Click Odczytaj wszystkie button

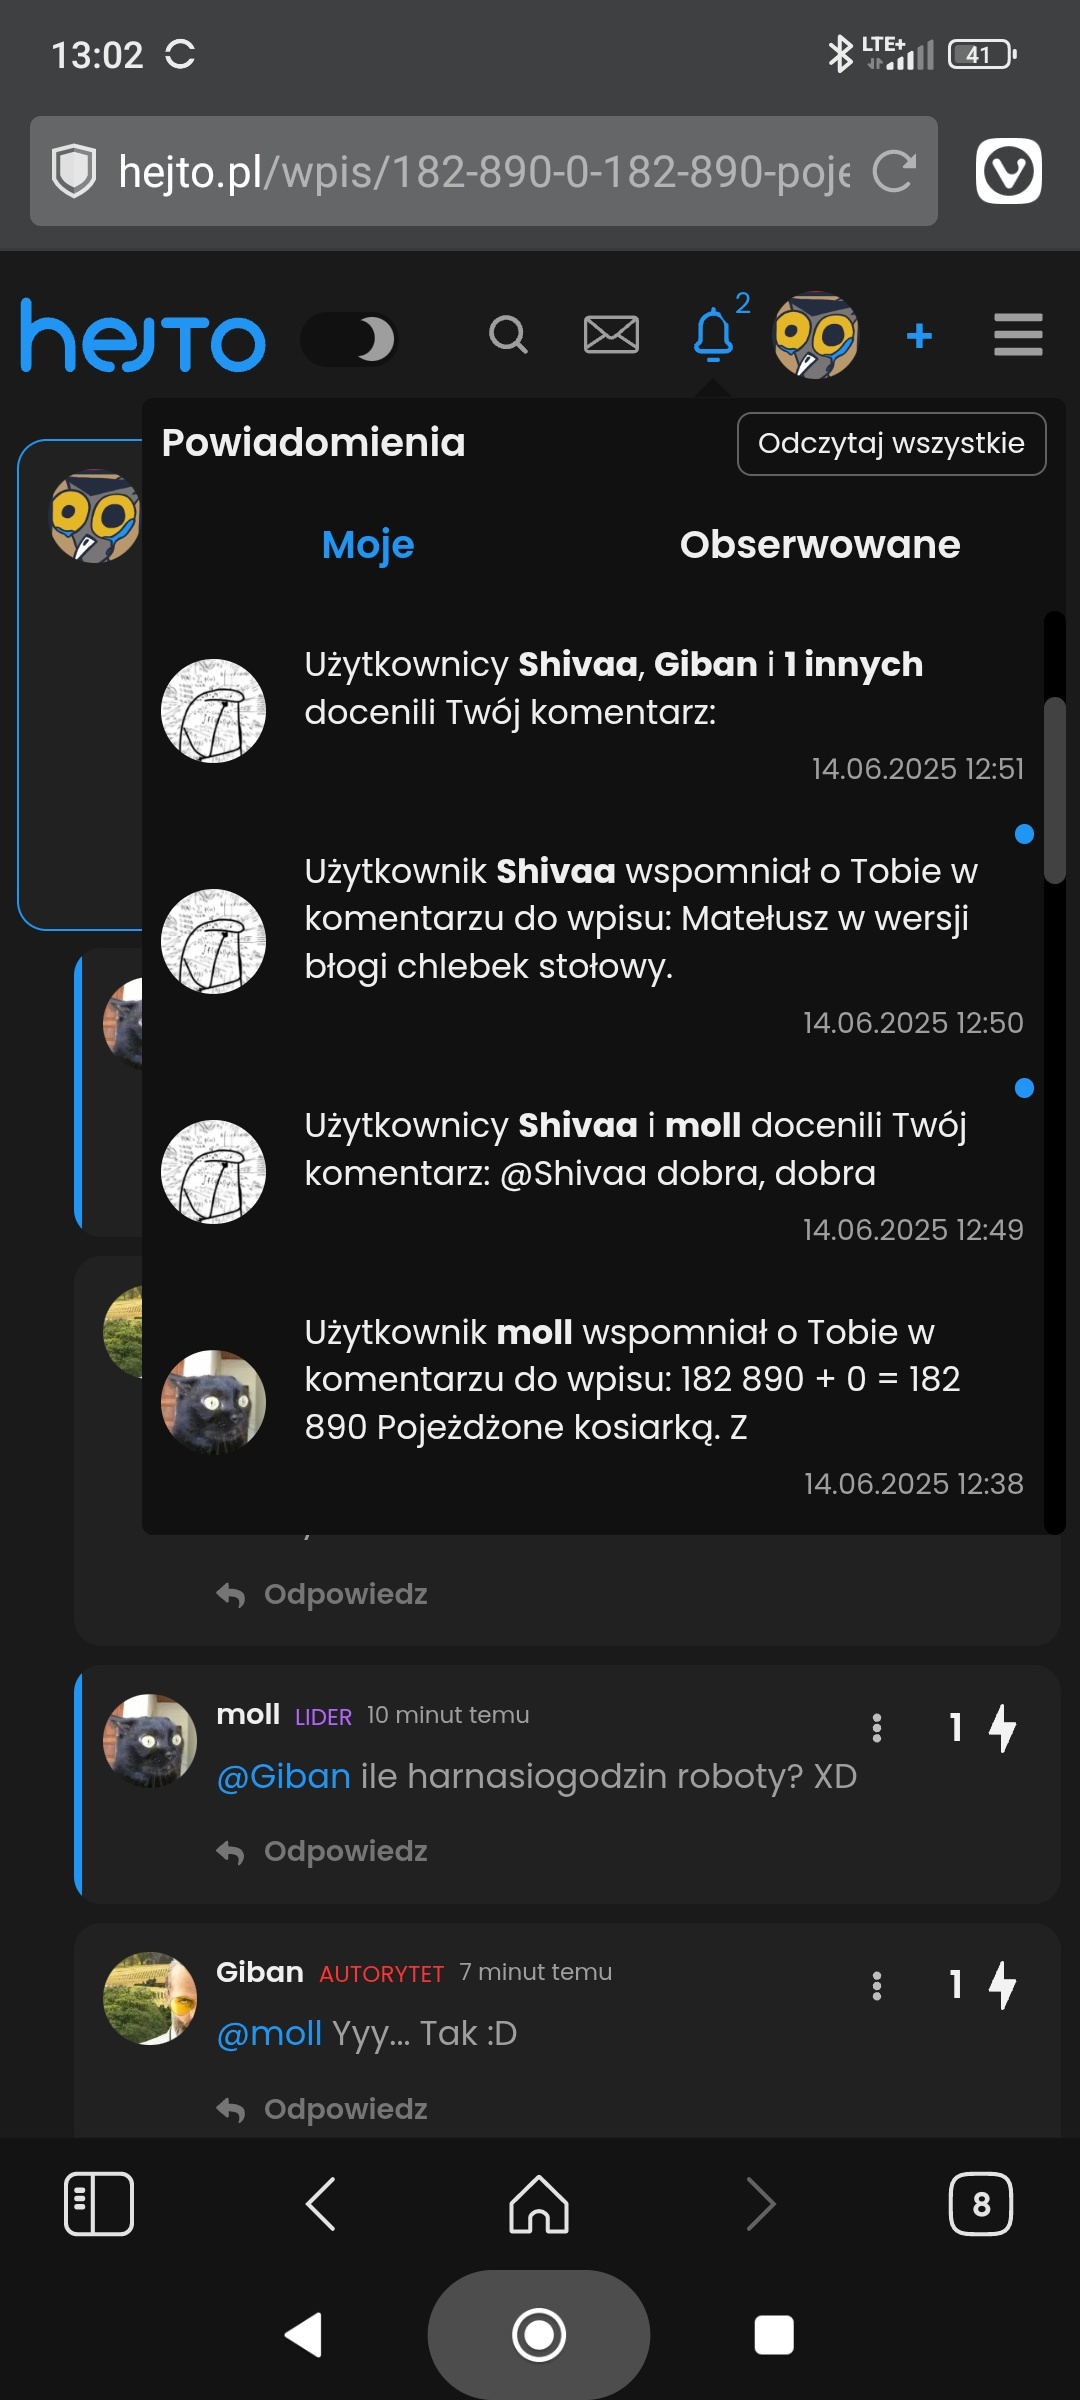coord(891,443)
